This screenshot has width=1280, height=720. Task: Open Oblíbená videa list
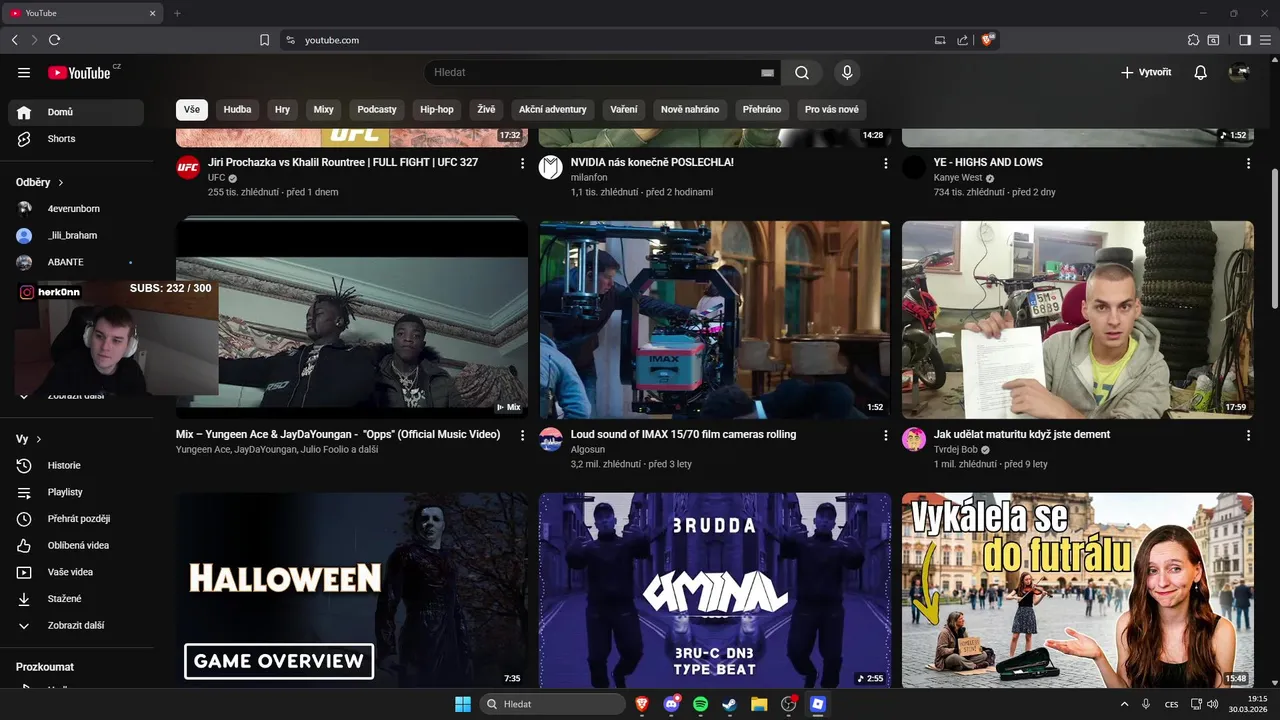[x=76, y=545]
